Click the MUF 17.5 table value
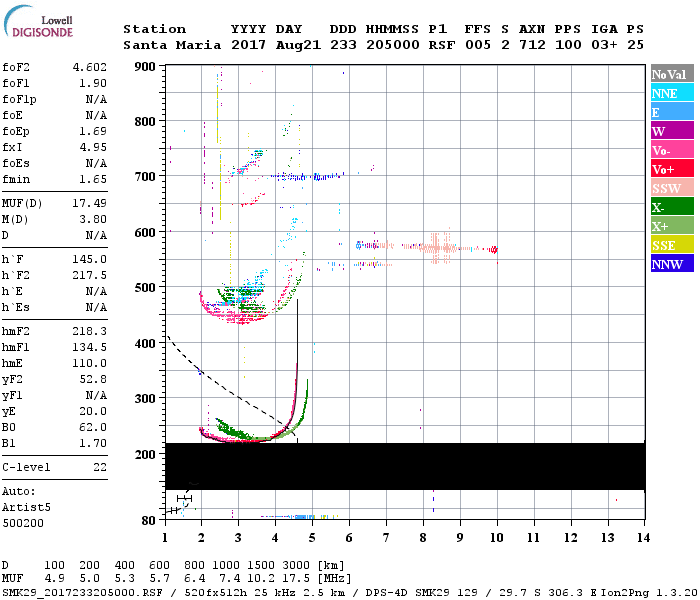This screenshot has height=600, width=700. 296,579
